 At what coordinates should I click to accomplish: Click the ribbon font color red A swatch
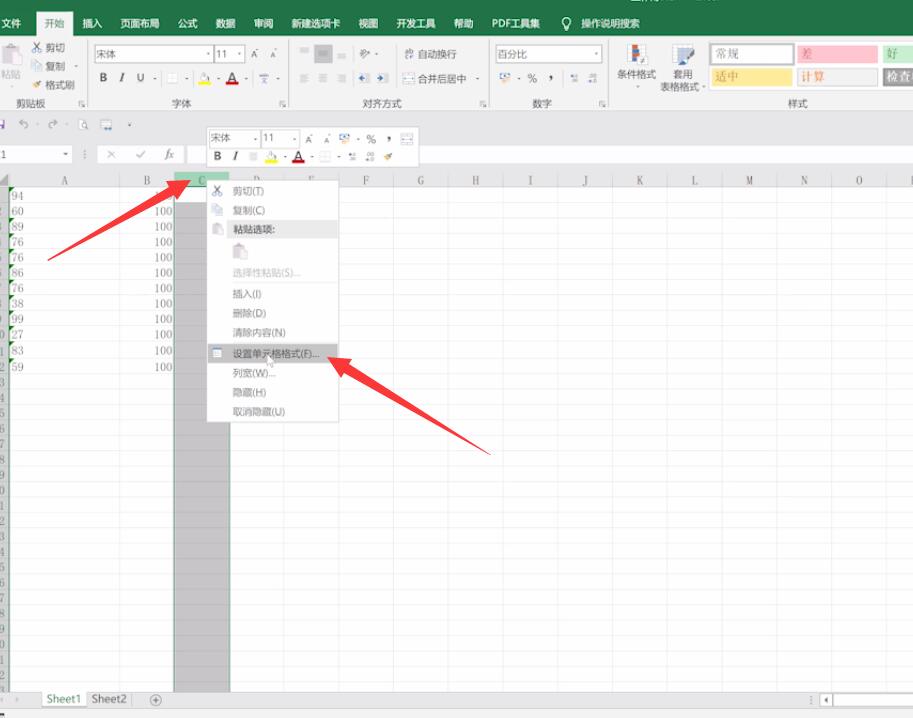232,78
